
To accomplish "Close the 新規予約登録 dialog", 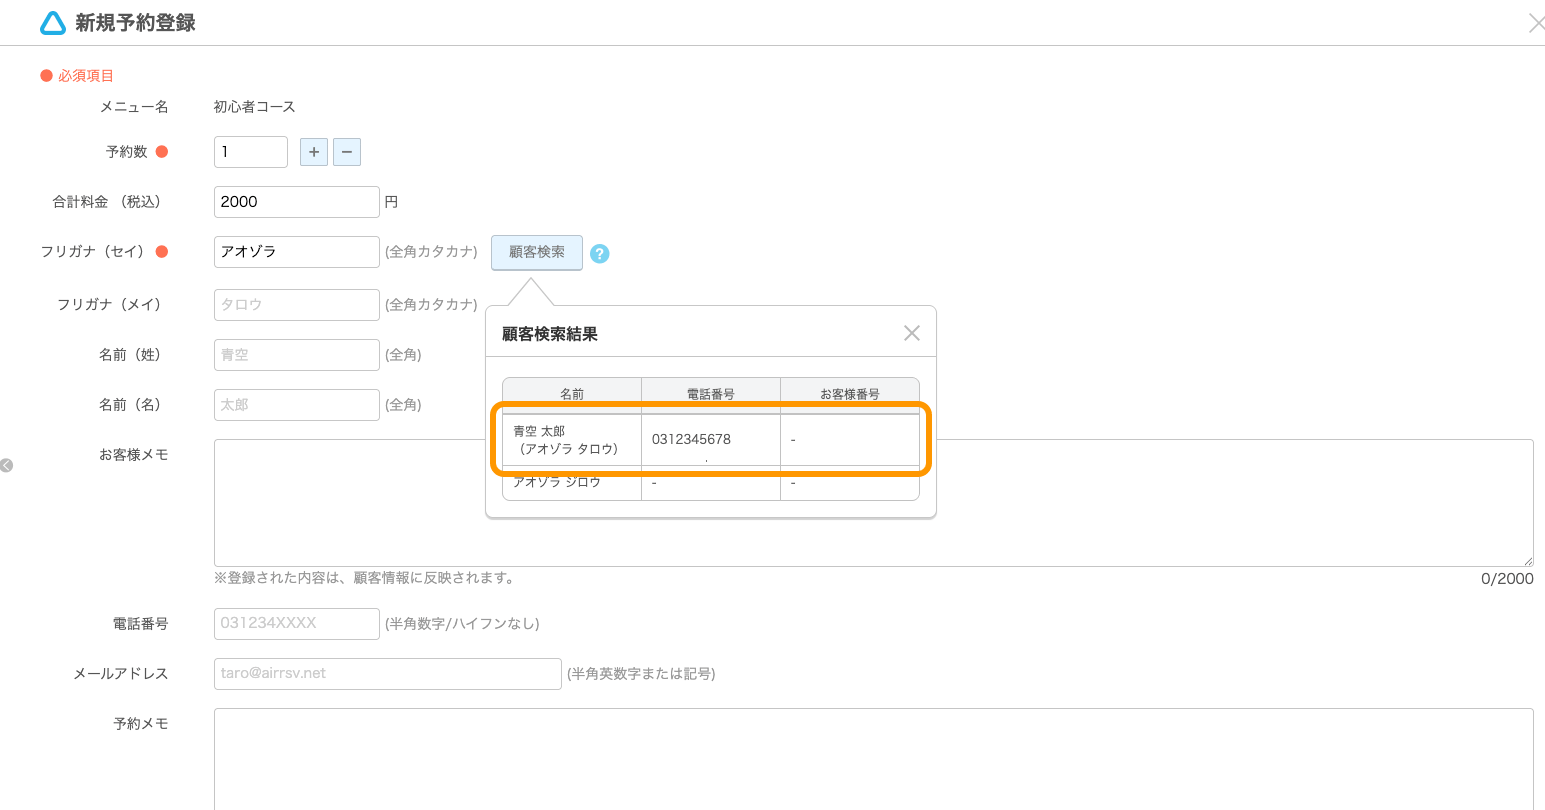I will (x=1537, y=22).
